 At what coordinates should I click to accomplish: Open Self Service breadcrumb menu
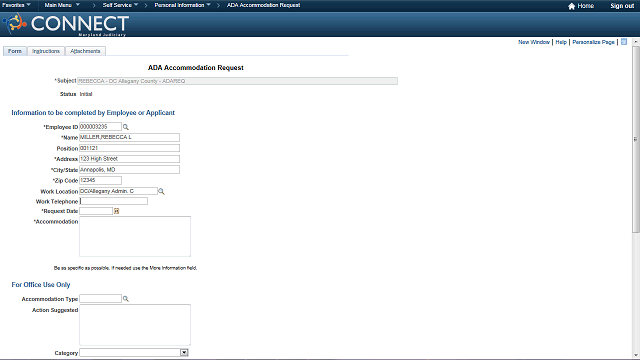[120, 5]
